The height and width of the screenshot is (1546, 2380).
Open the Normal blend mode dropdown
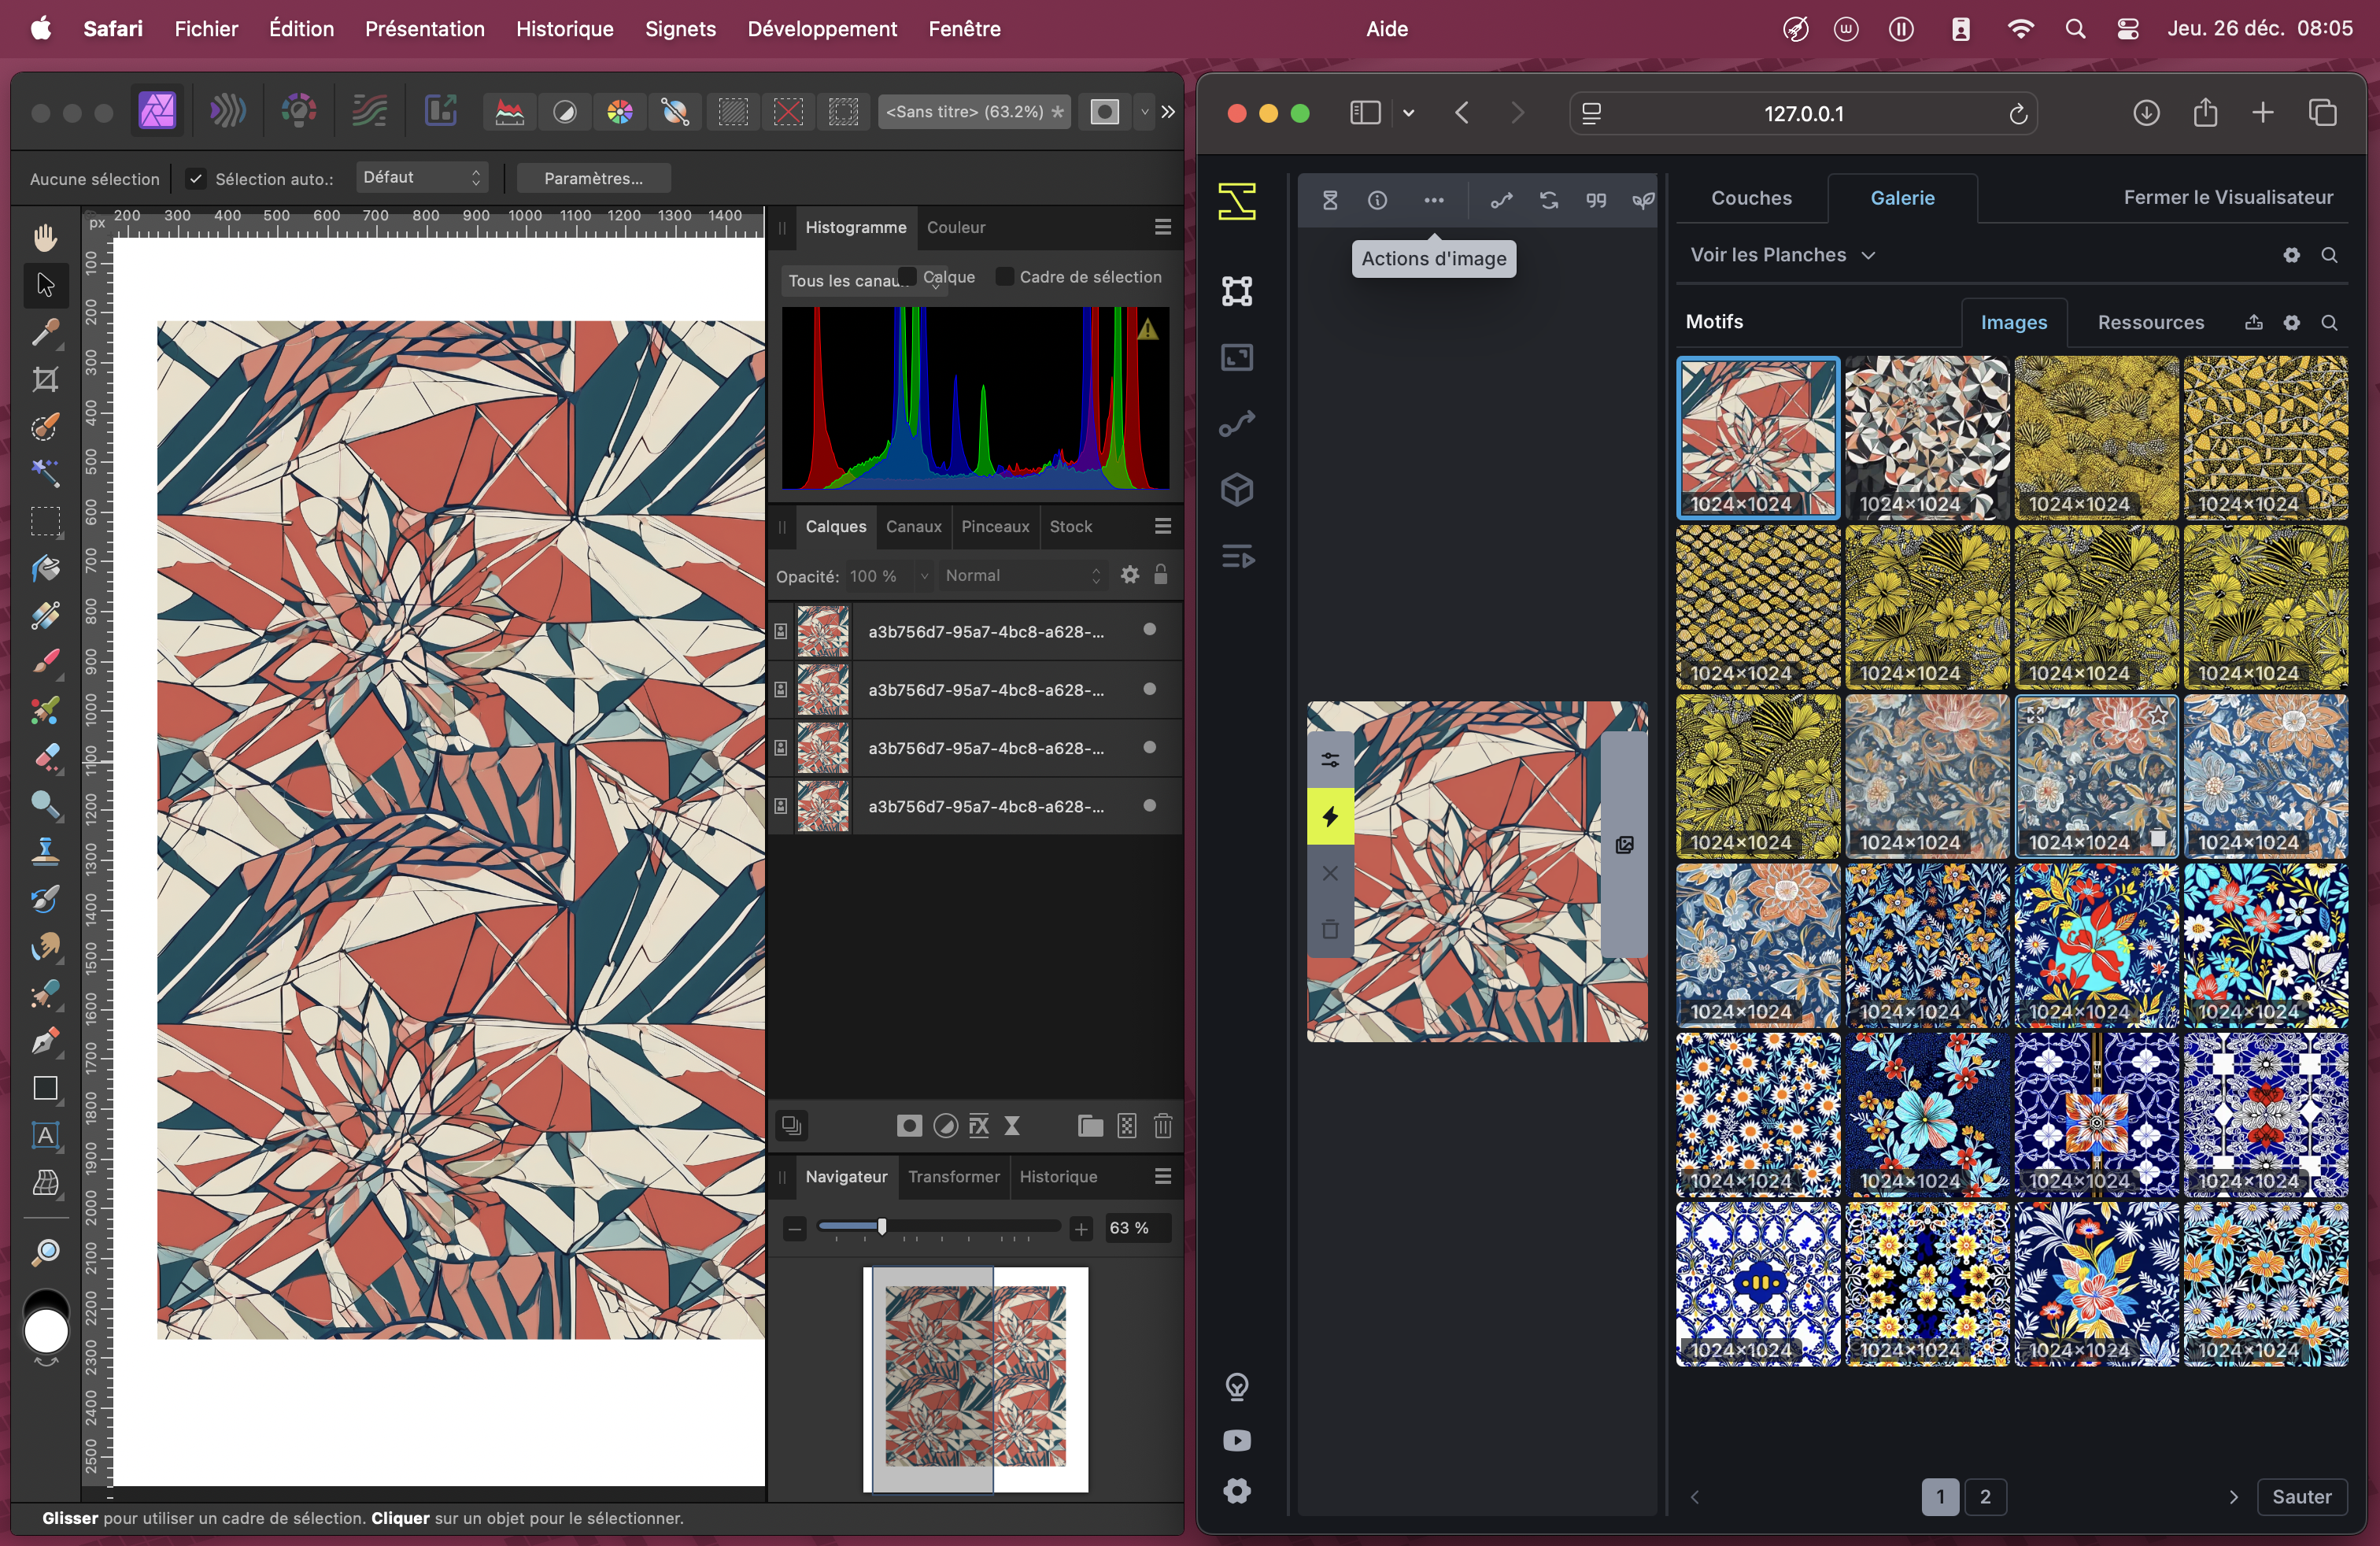[x=1023, y=575]
